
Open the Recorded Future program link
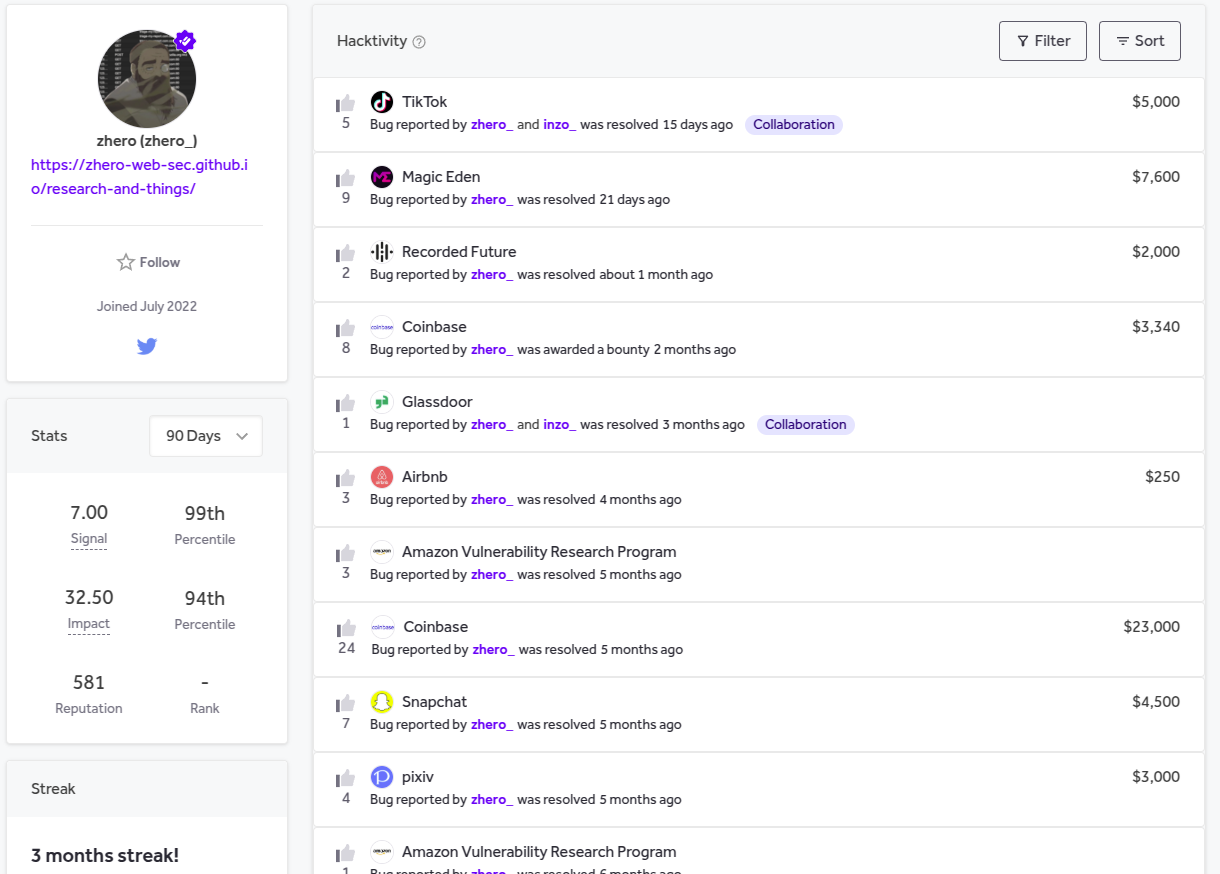(459, 252)
